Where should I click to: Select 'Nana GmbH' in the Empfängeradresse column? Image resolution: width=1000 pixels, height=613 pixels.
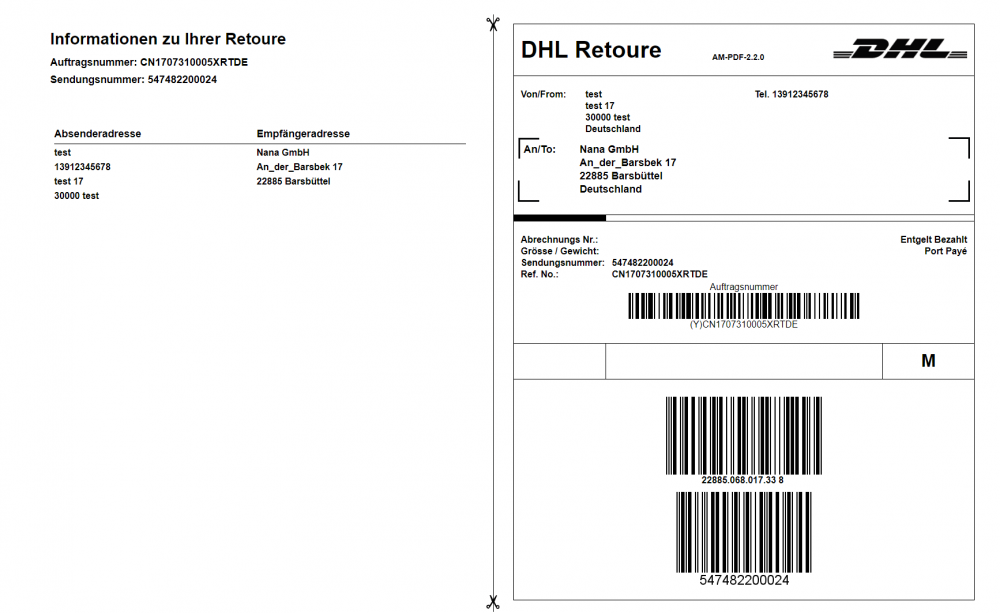click(283, 152)
